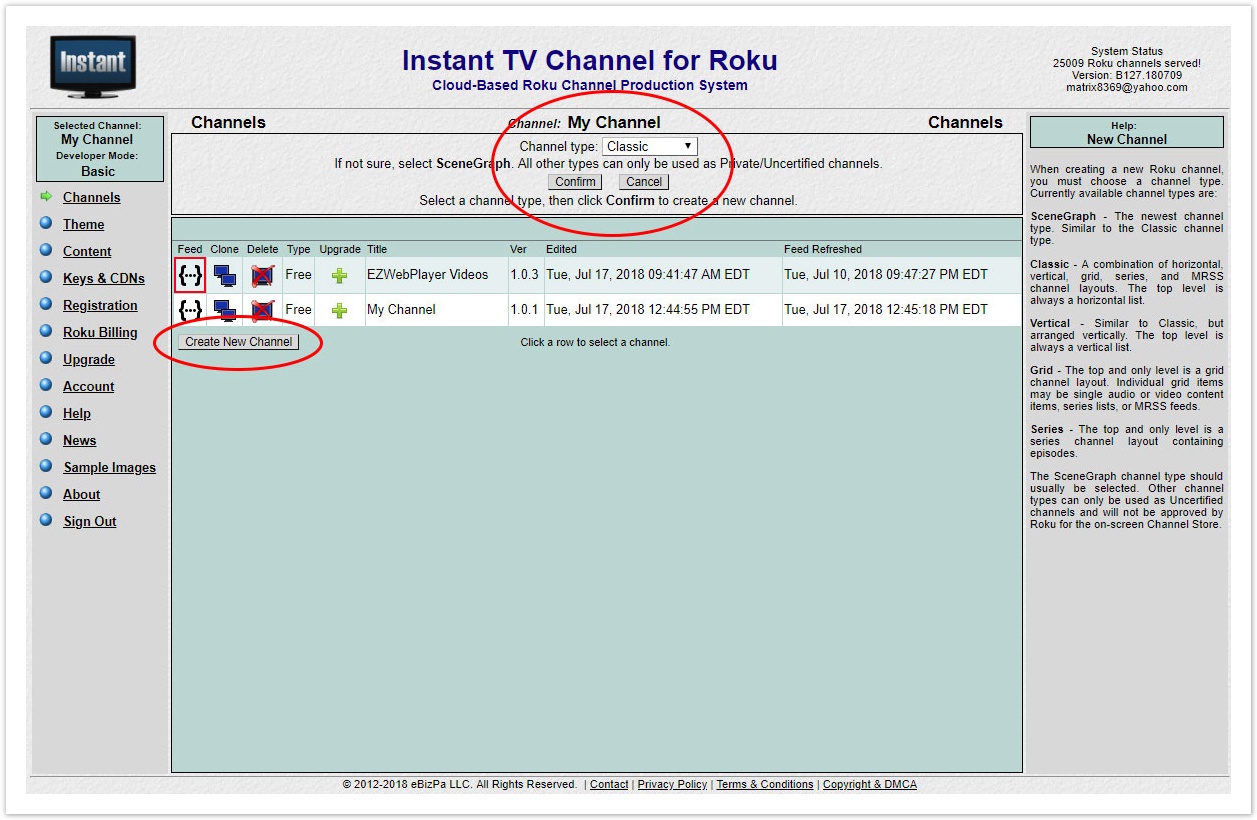
Task: Click the blue bullet beside About
Action: (46, 493)
